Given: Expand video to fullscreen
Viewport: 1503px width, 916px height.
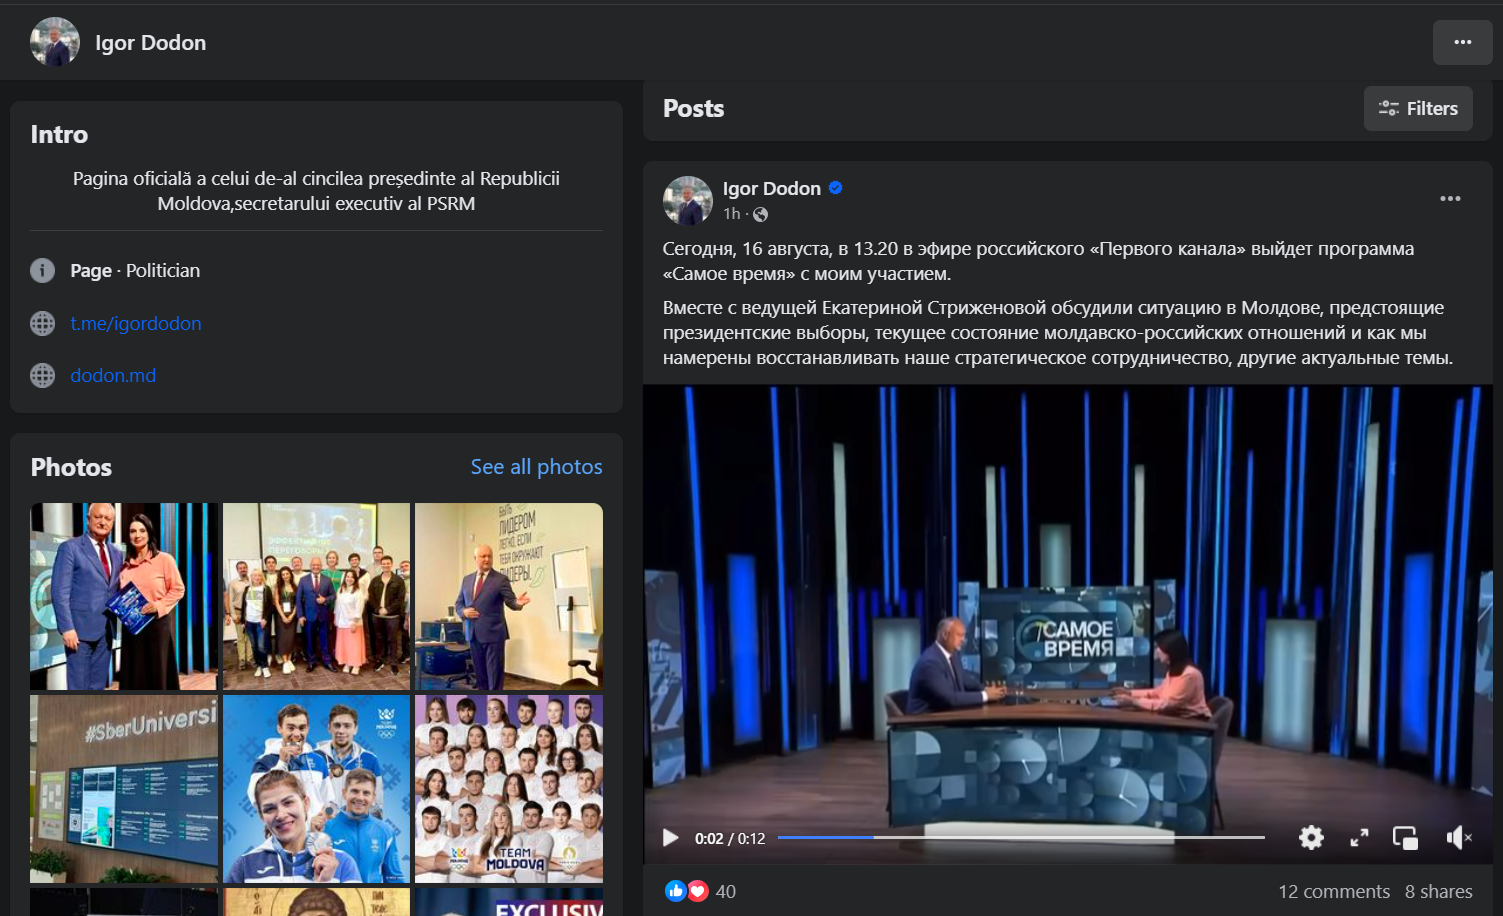Looking at the screenshot, I should (x=1359, y=838).
